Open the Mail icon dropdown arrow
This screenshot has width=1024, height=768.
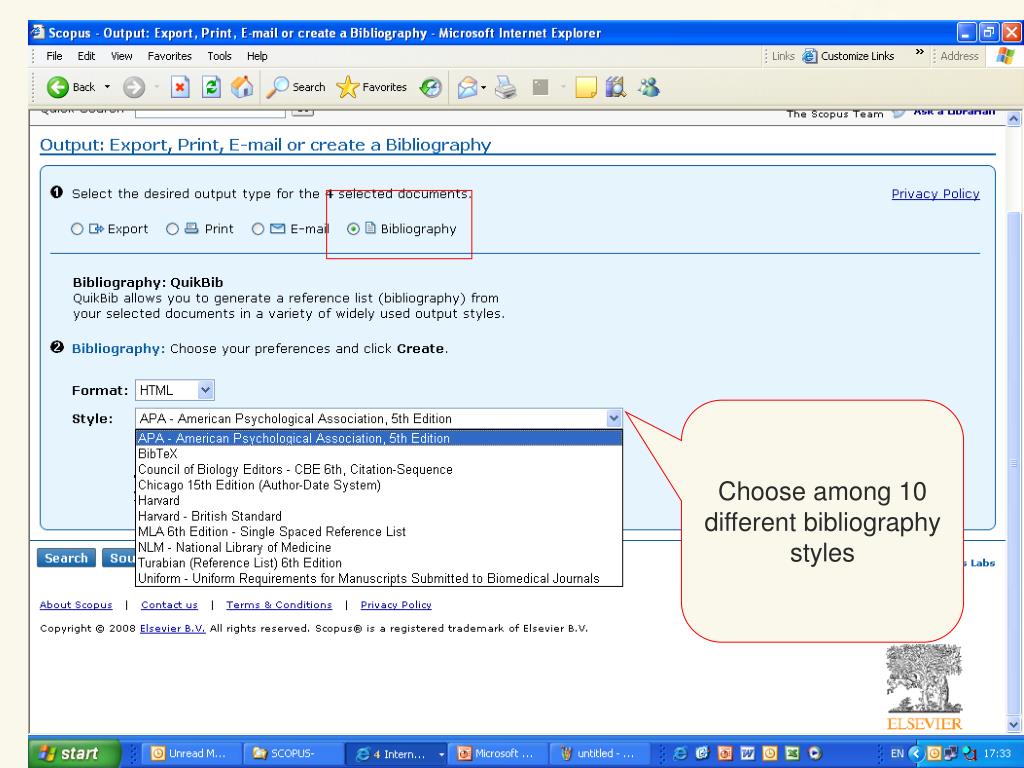(x=483, y=87)
